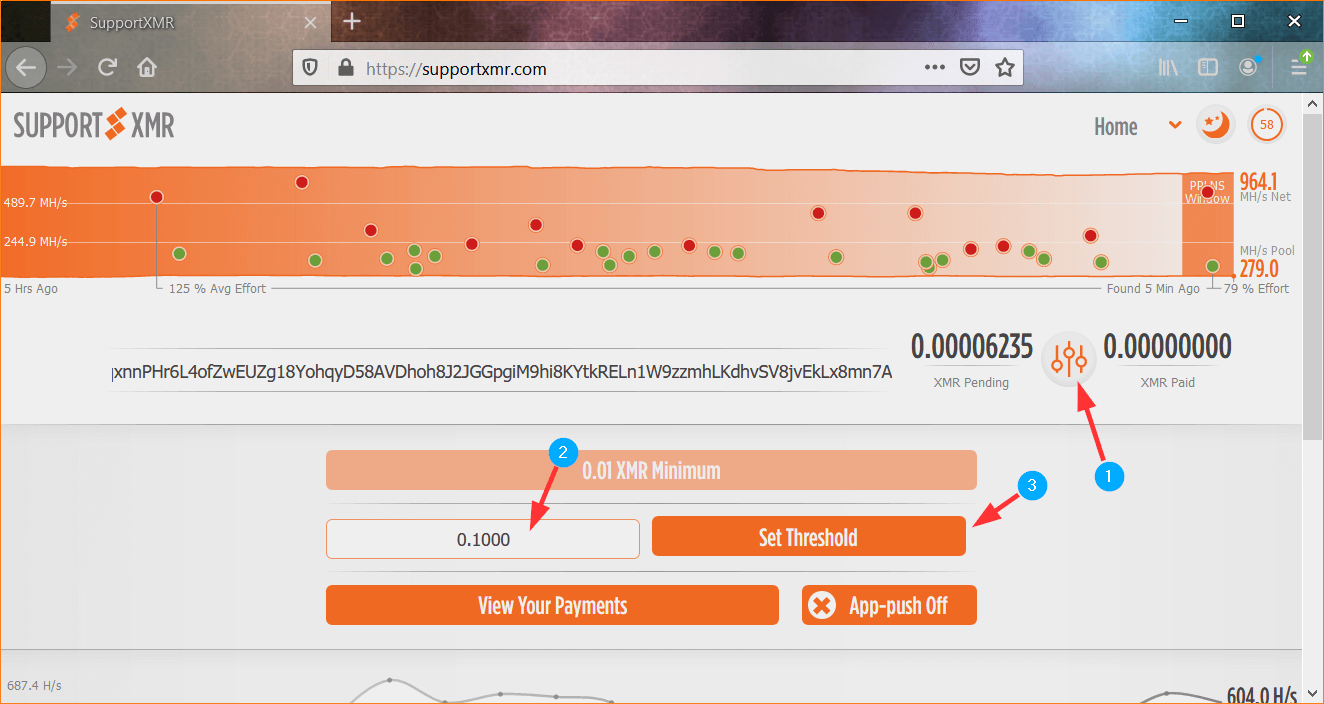Image resolution: width=1324 pixels, height=704 pixels.
Task: Open page actions three-dot menu
Action: [x=935, y=68]
